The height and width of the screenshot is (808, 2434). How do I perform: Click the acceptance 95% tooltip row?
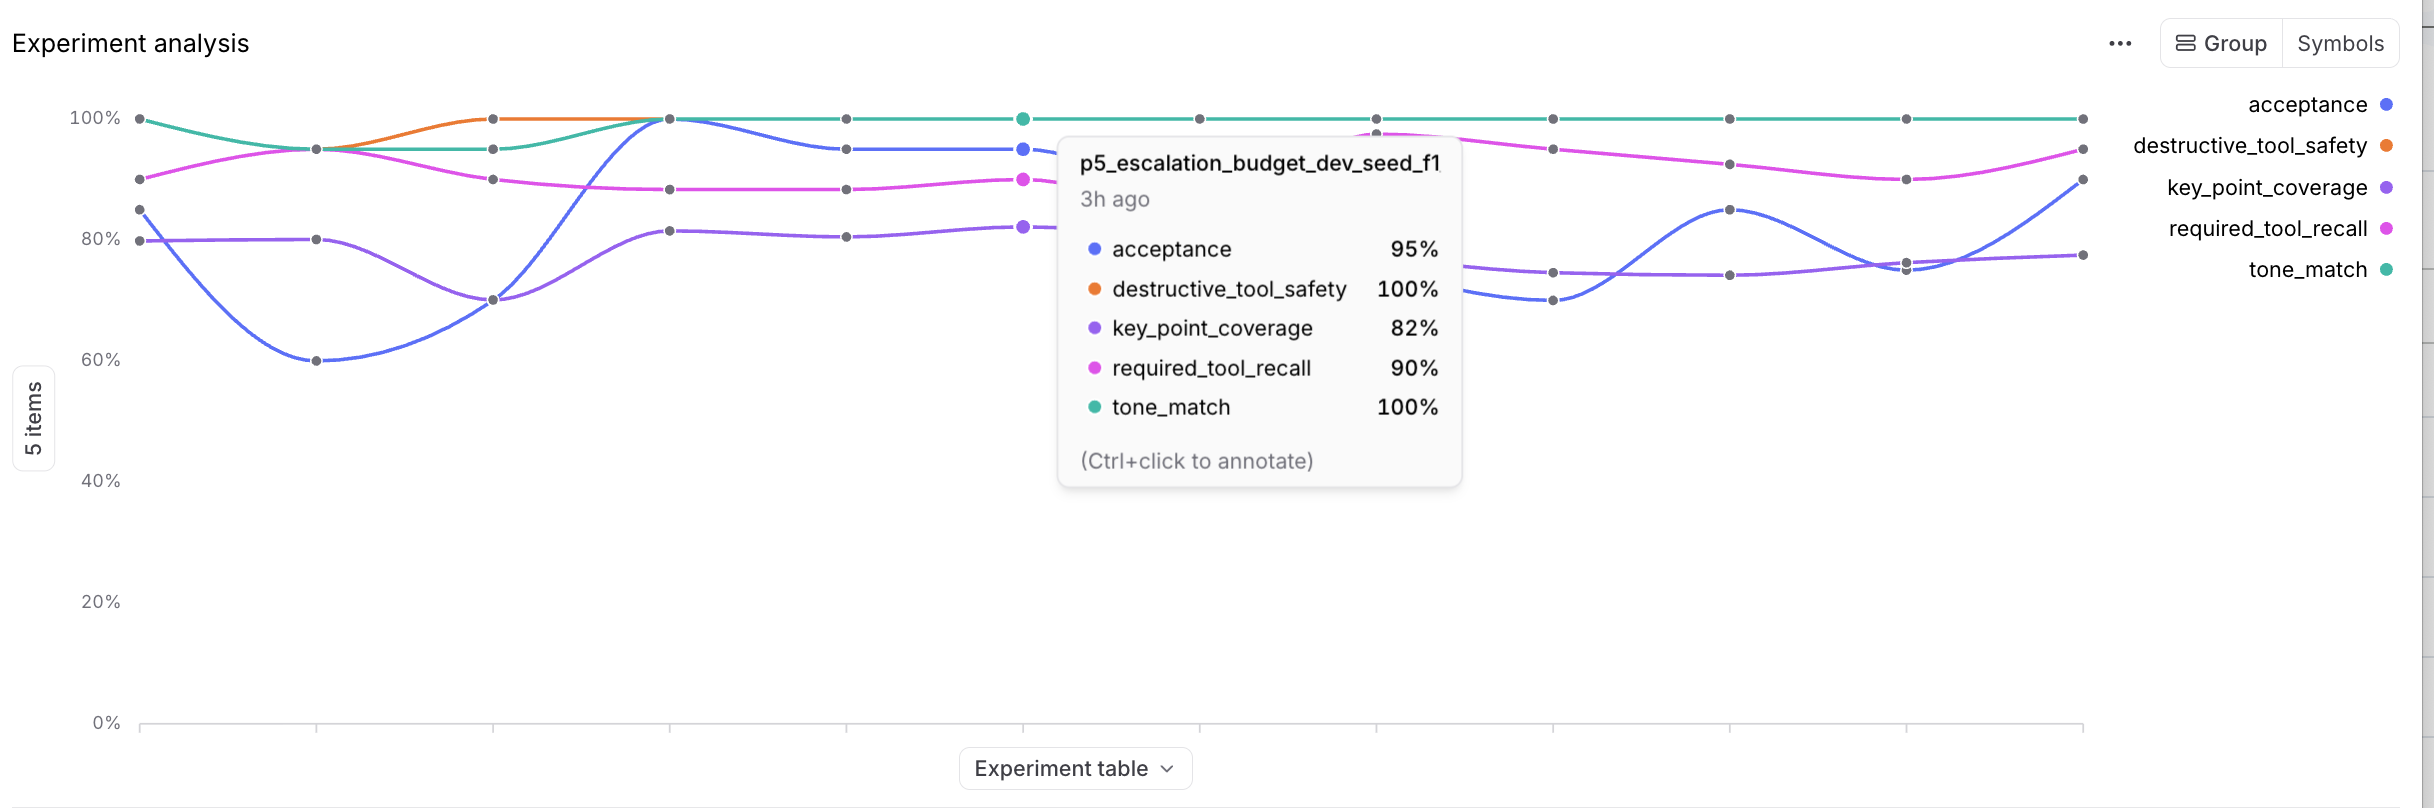point(1262,249)
